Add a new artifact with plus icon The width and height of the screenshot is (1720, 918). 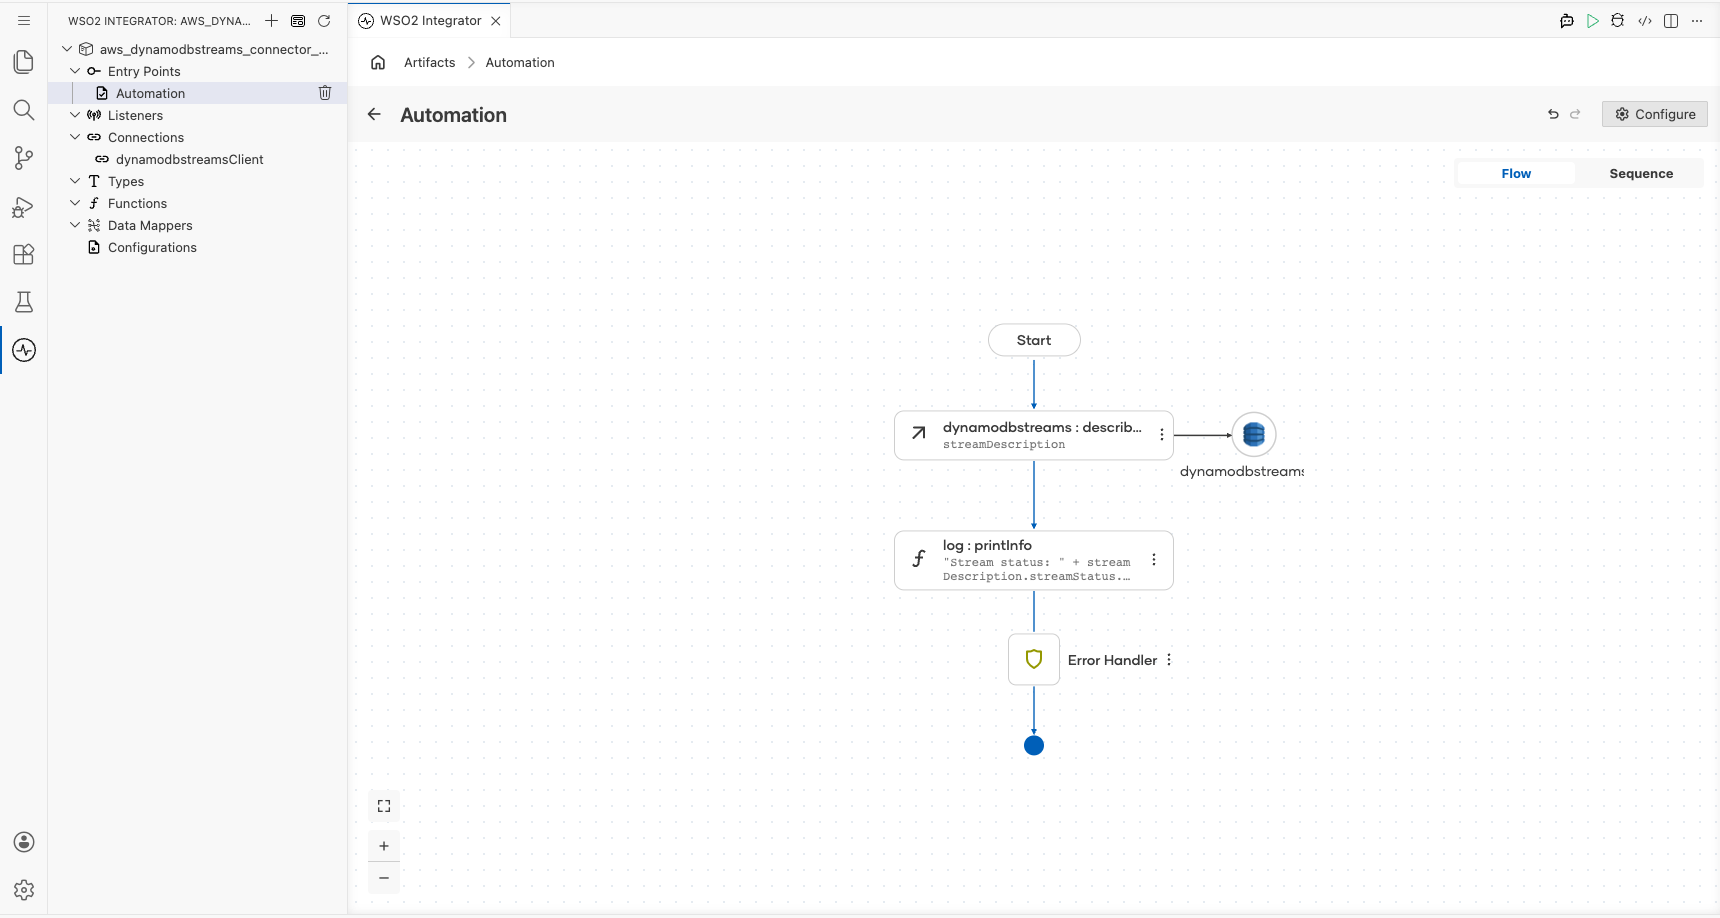[x=271, y=20]
